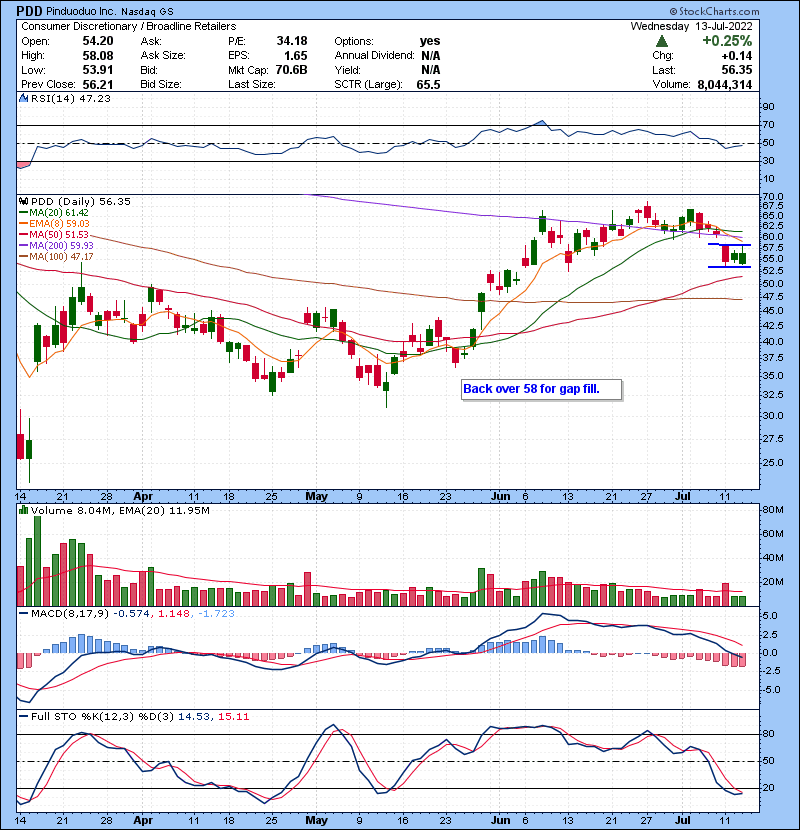Click the 25.0 label on the price axis
The height and width of the screenshot is (830, 800).
tap(772, 463)
